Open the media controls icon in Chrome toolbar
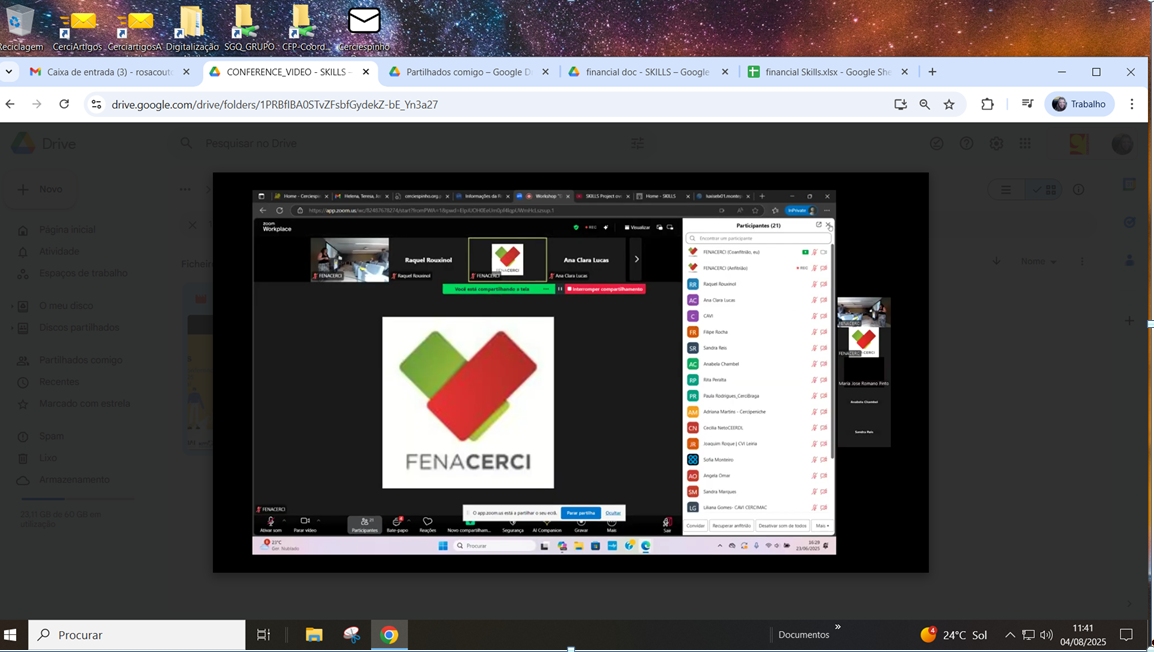The width and height of the screenshot is (1154, 652). (x=1027, y=104)
